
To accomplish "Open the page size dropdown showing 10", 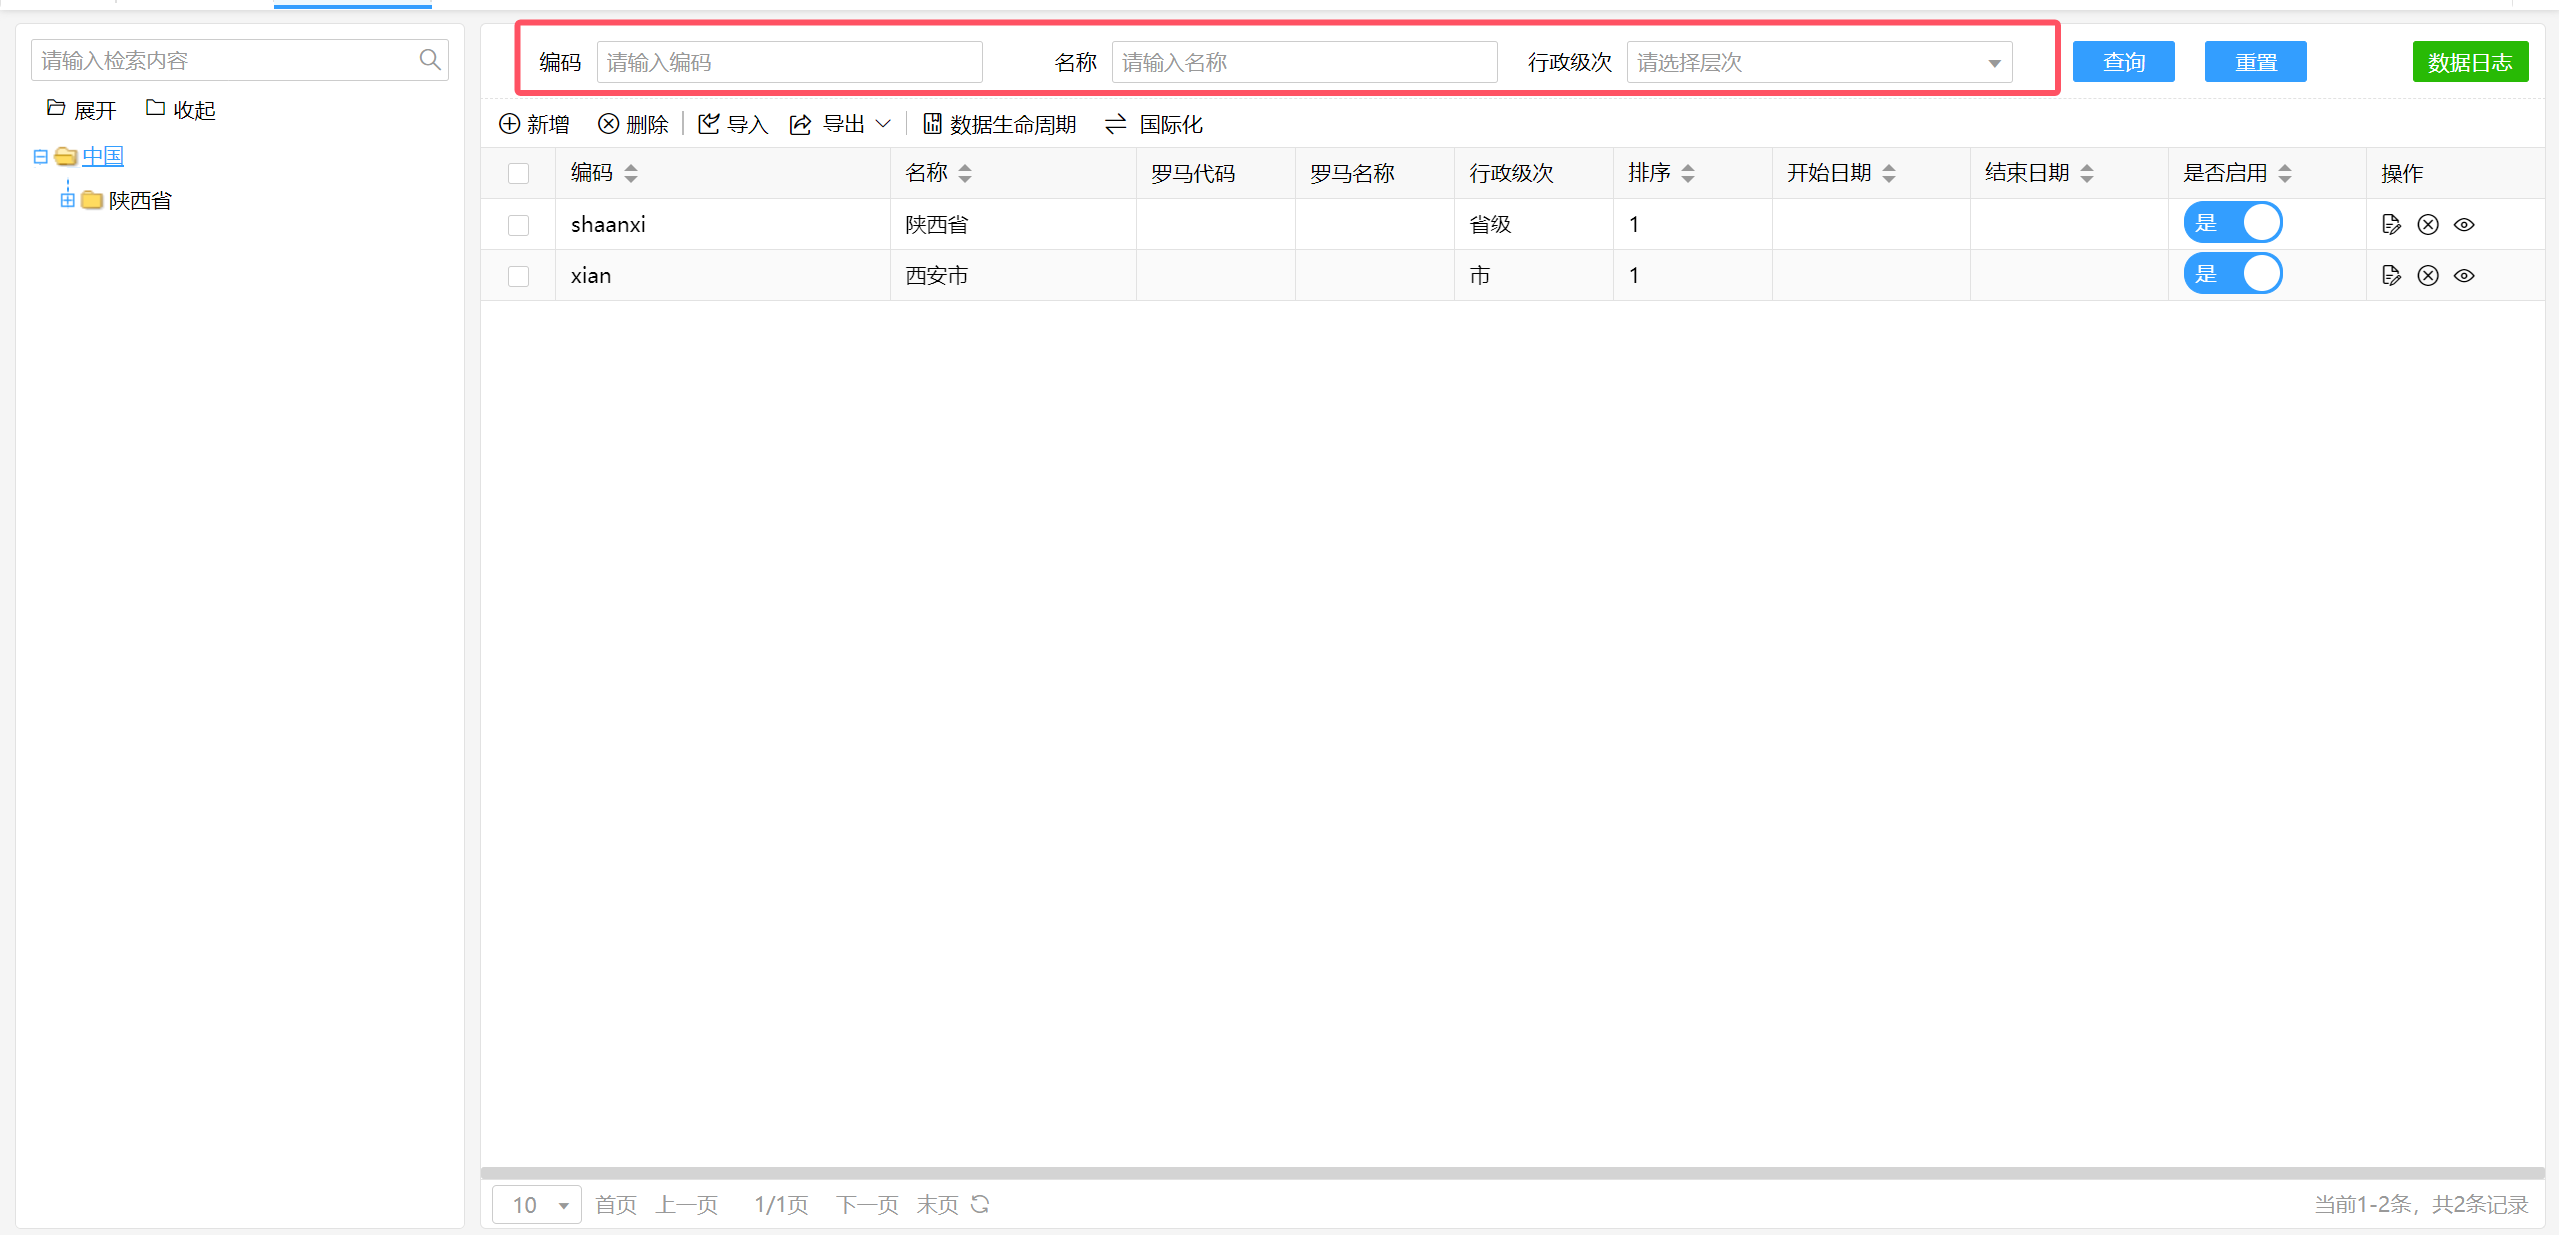I will pos(536,1204).
